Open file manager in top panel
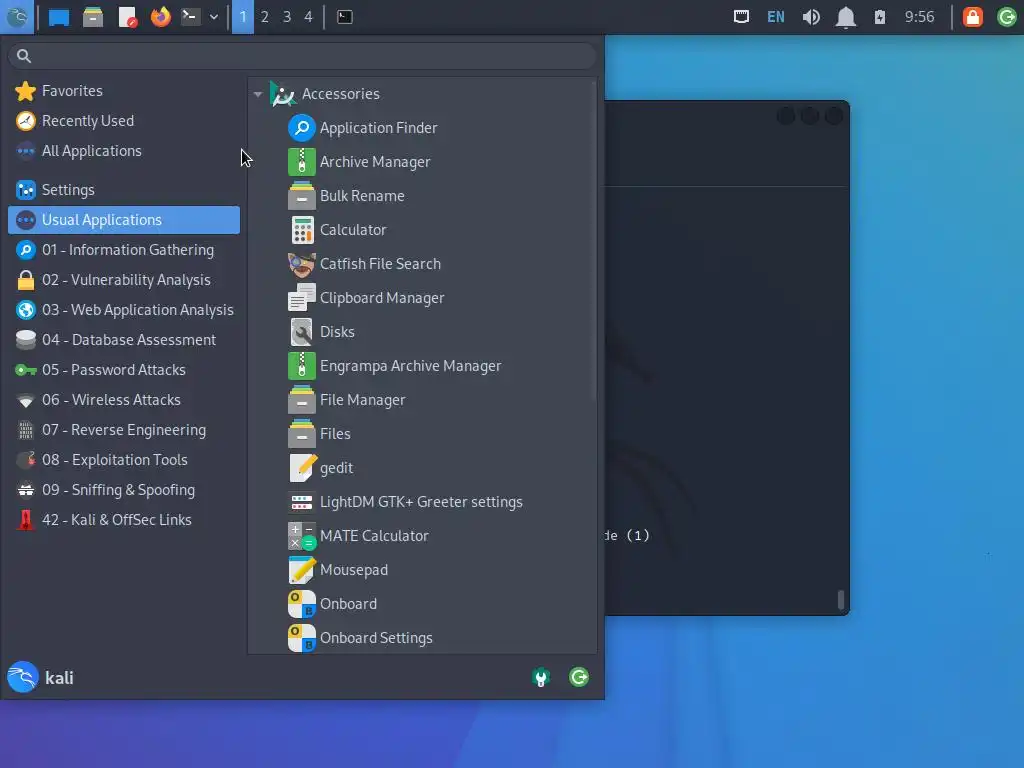The image size is (1024, 768). pos(93,17)
